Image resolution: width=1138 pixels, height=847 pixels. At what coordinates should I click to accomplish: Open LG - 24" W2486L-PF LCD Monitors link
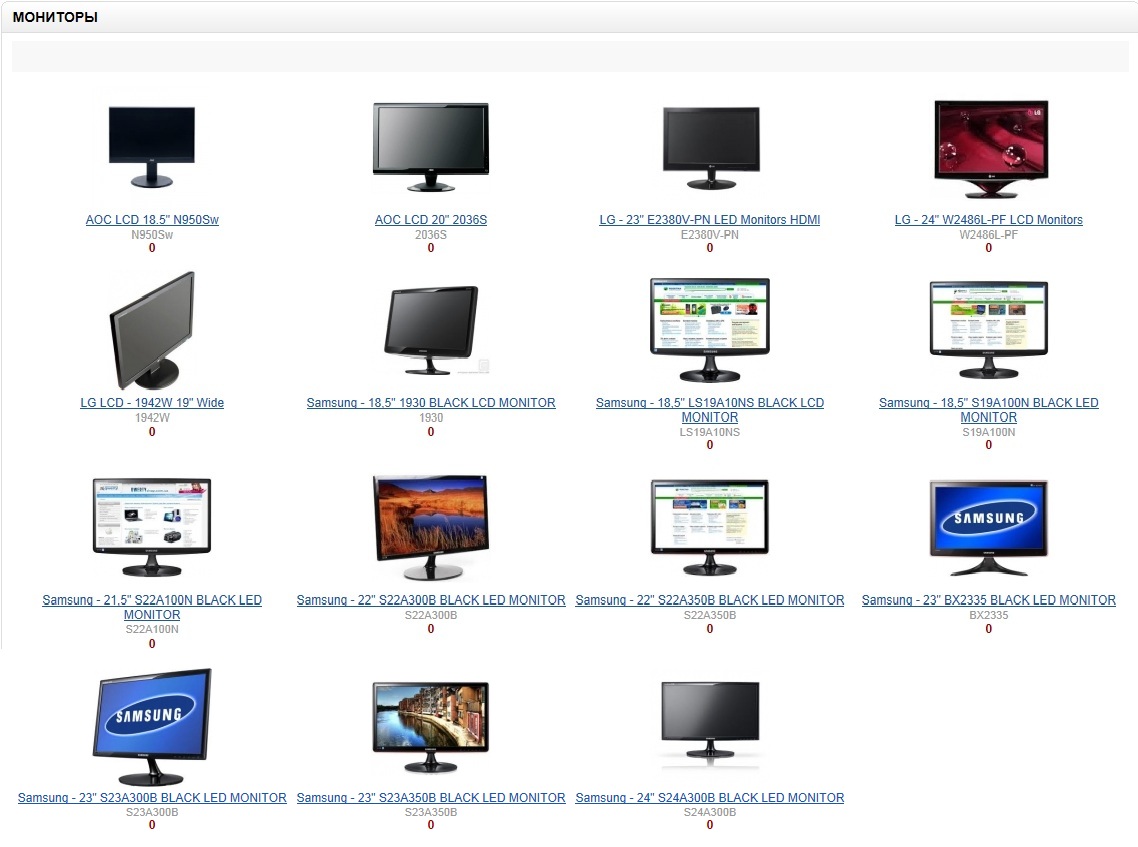pos(988,220)
